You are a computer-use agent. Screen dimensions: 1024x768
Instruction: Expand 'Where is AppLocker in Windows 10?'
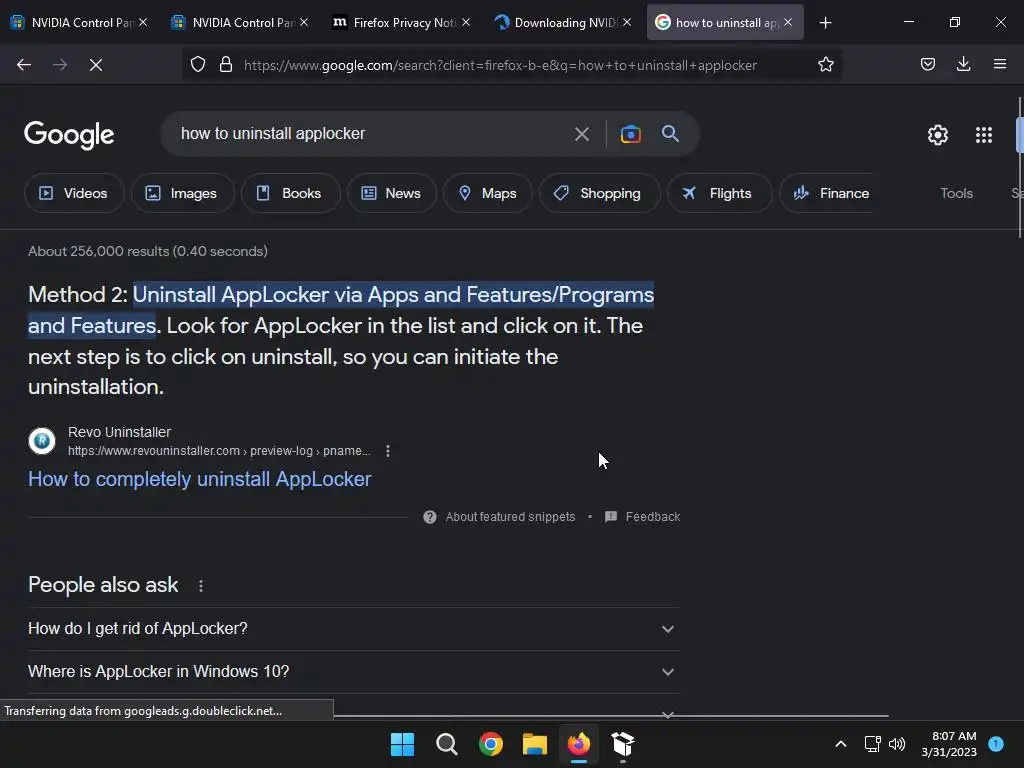[x=354, y=672]
